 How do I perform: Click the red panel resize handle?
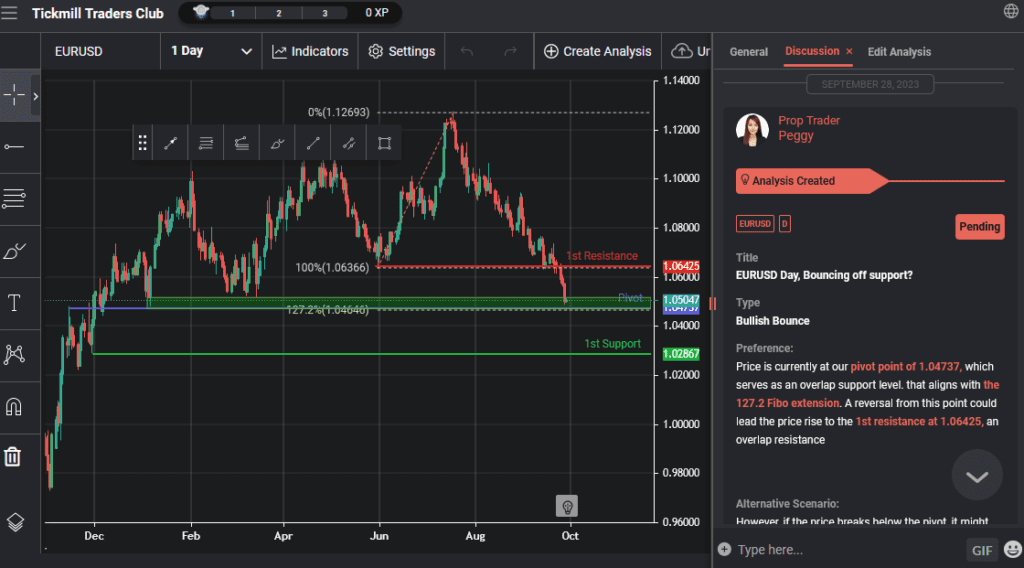[712, 304]
